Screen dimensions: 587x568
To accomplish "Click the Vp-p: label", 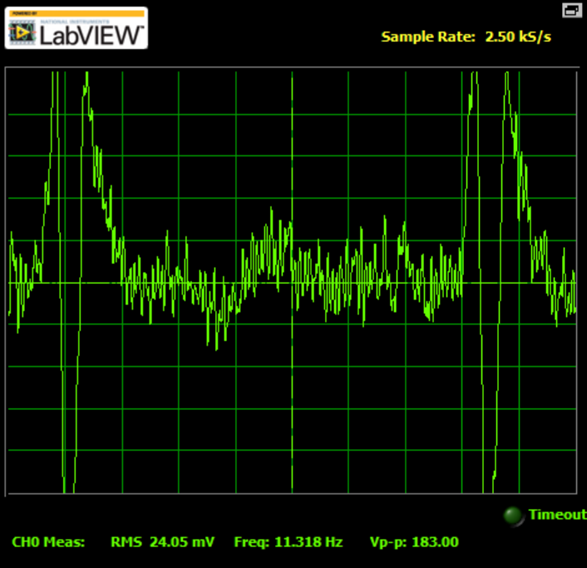I will (388, 542).
